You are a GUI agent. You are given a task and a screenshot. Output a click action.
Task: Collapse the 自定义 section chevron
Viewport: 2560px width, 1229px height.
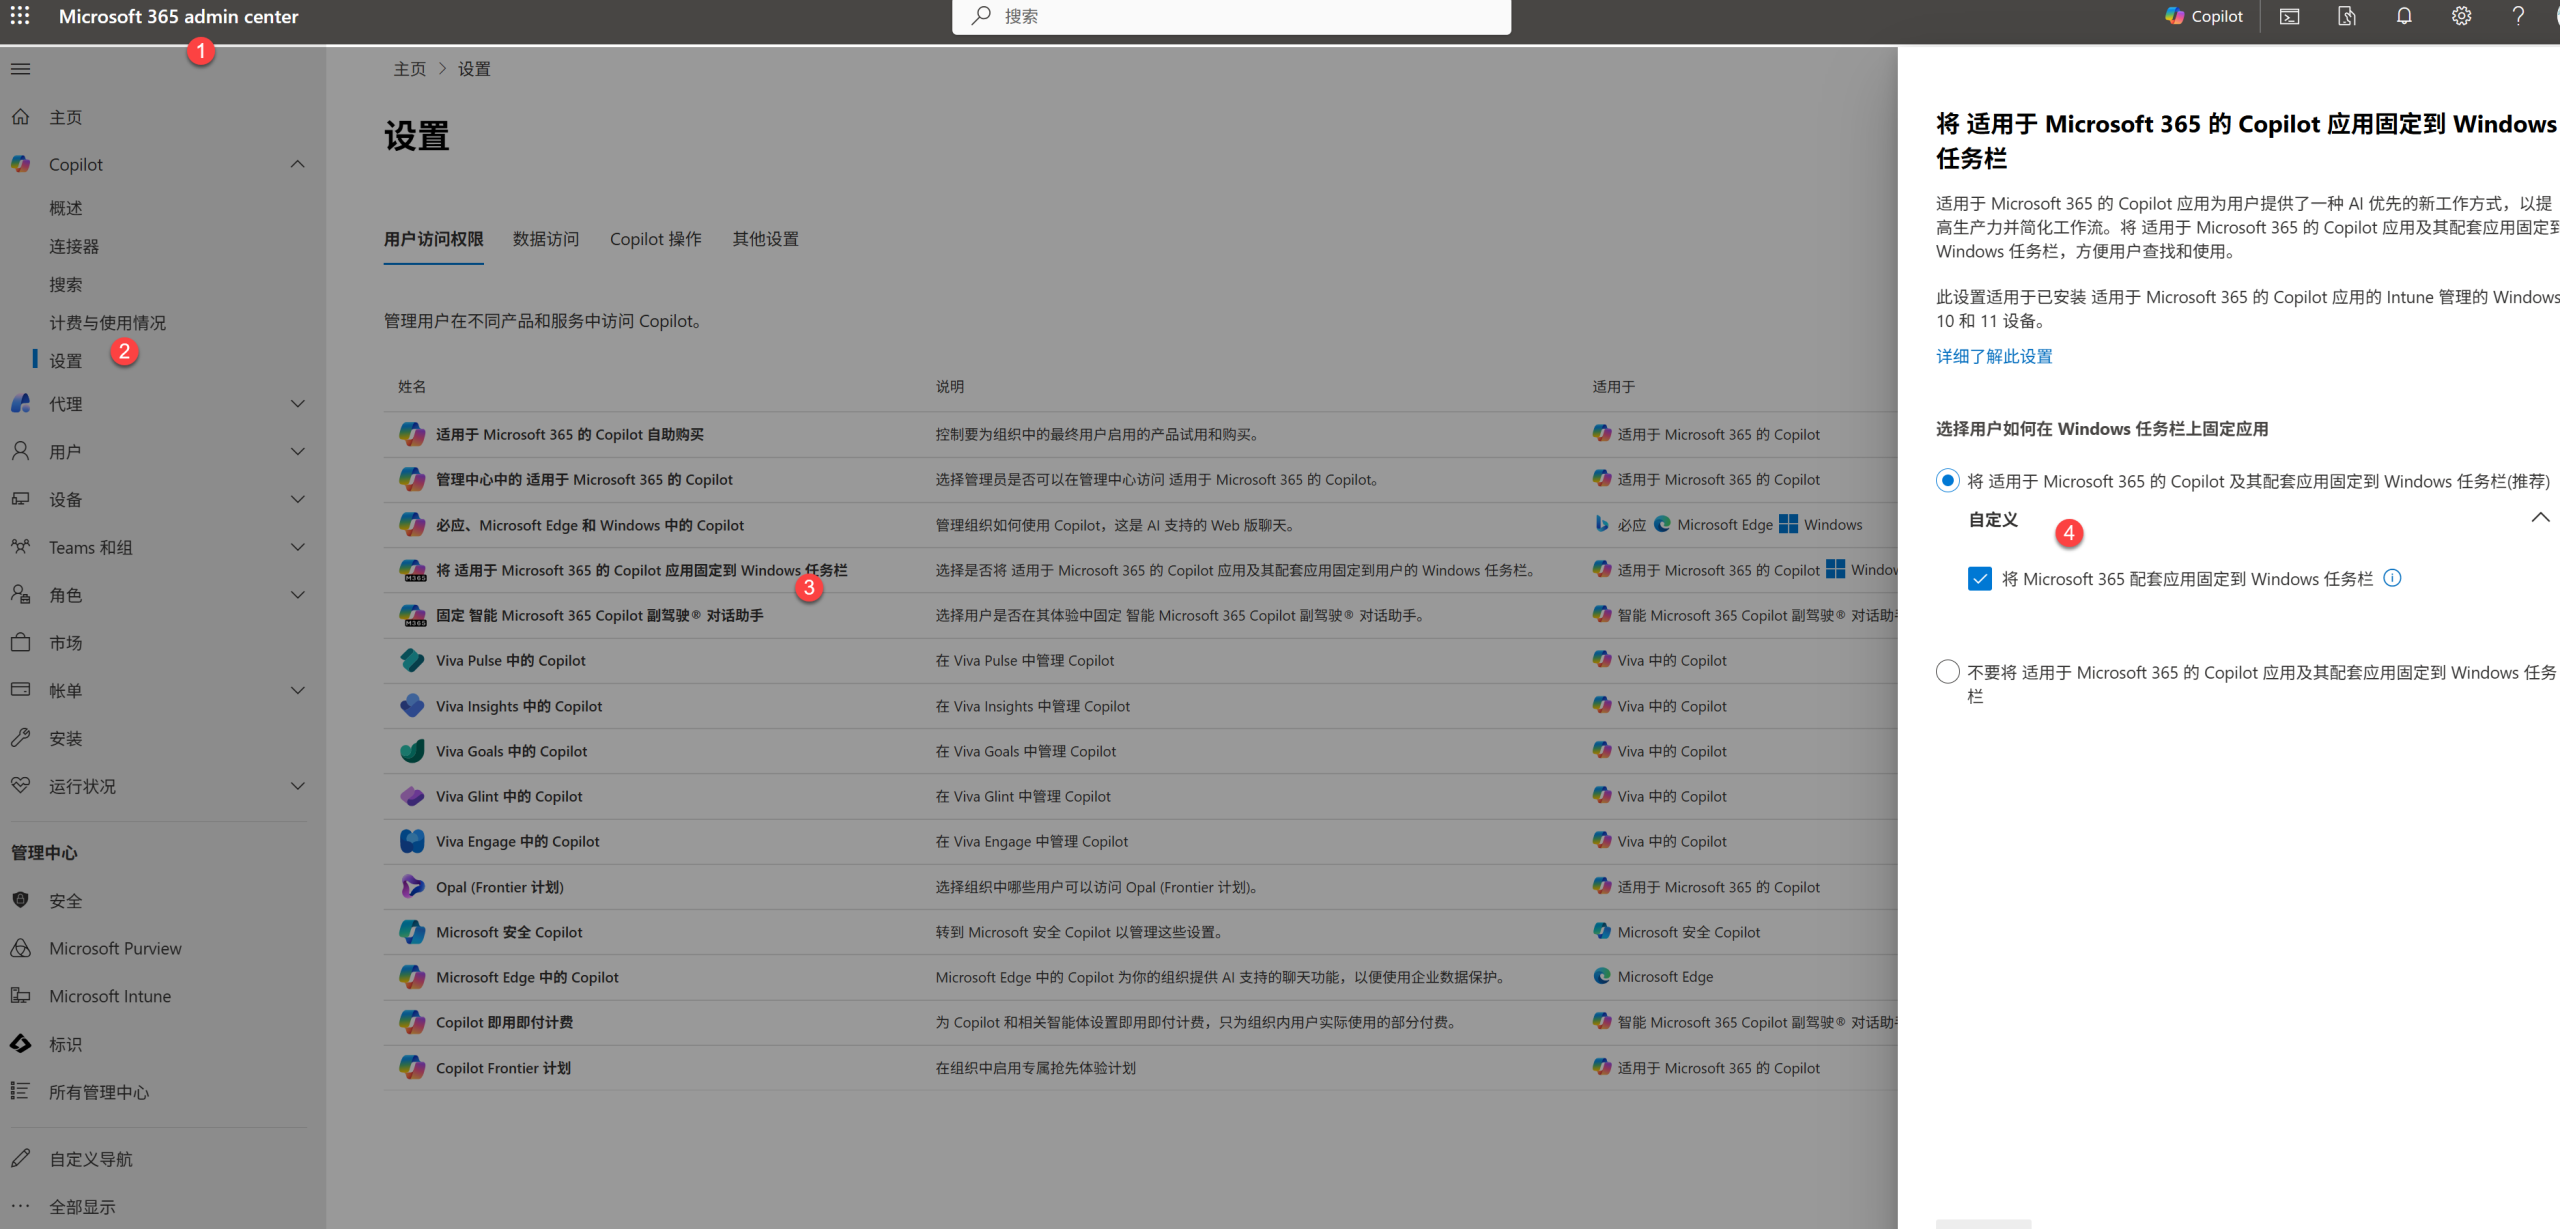[2539, 518]
